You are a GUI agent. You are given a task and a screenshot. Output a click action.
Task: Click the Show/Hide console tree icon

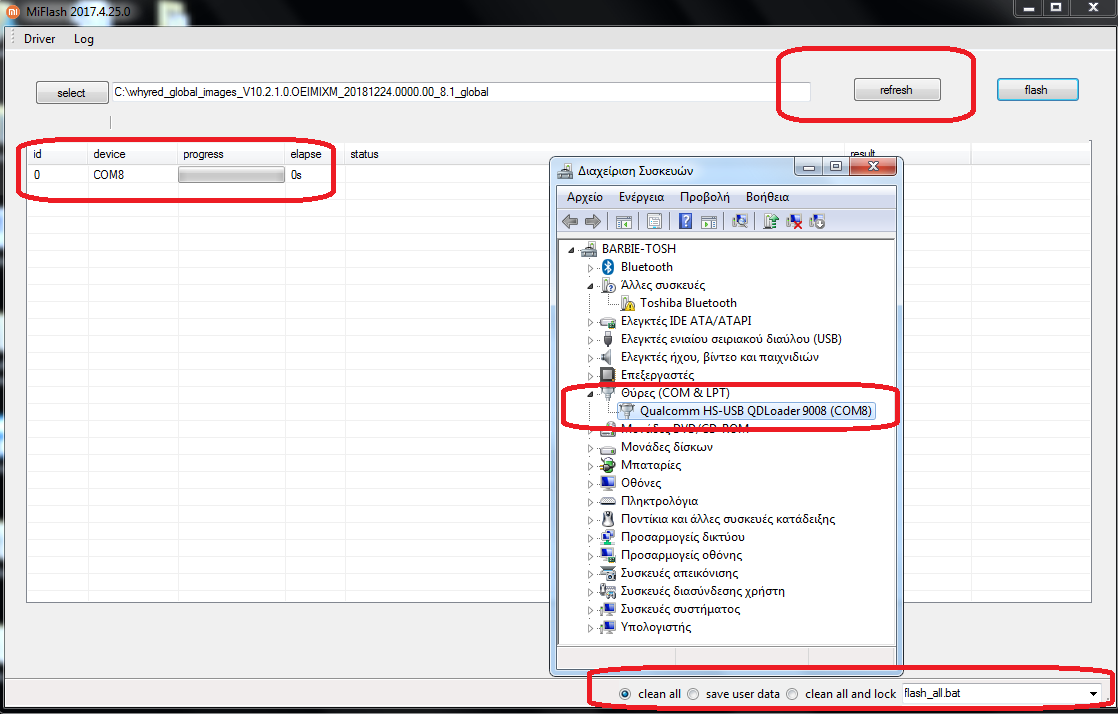coord(624,222)
